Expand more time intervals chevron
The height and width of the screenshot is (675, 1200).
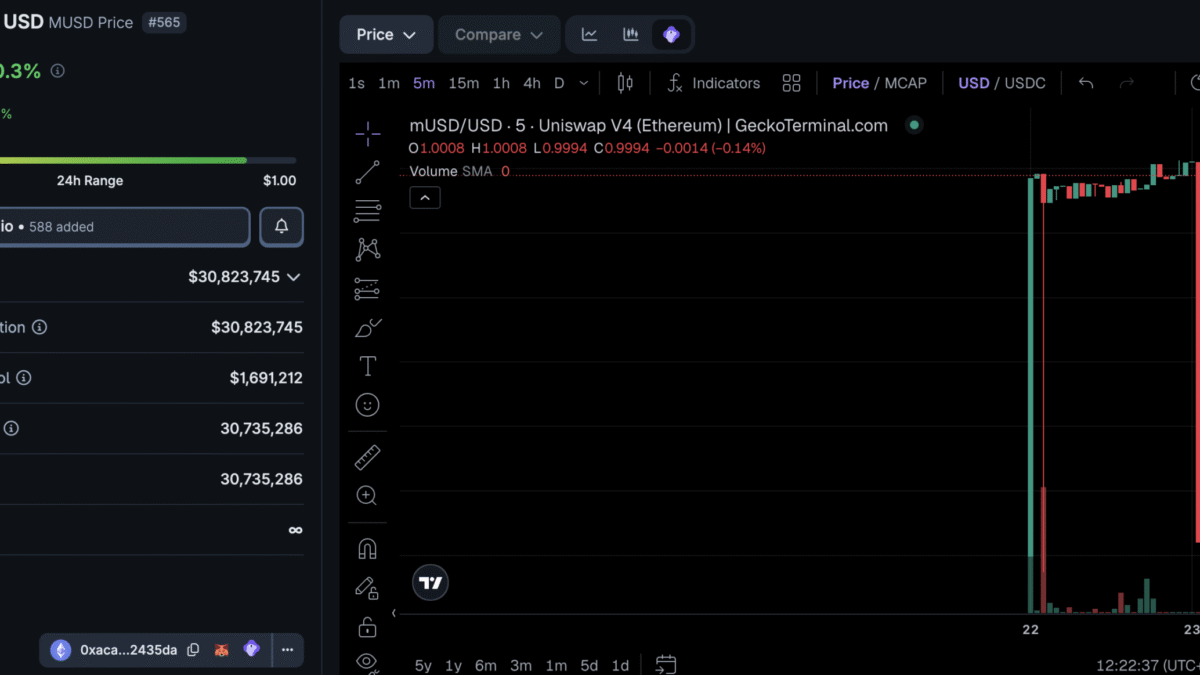(x=584, y=83)
